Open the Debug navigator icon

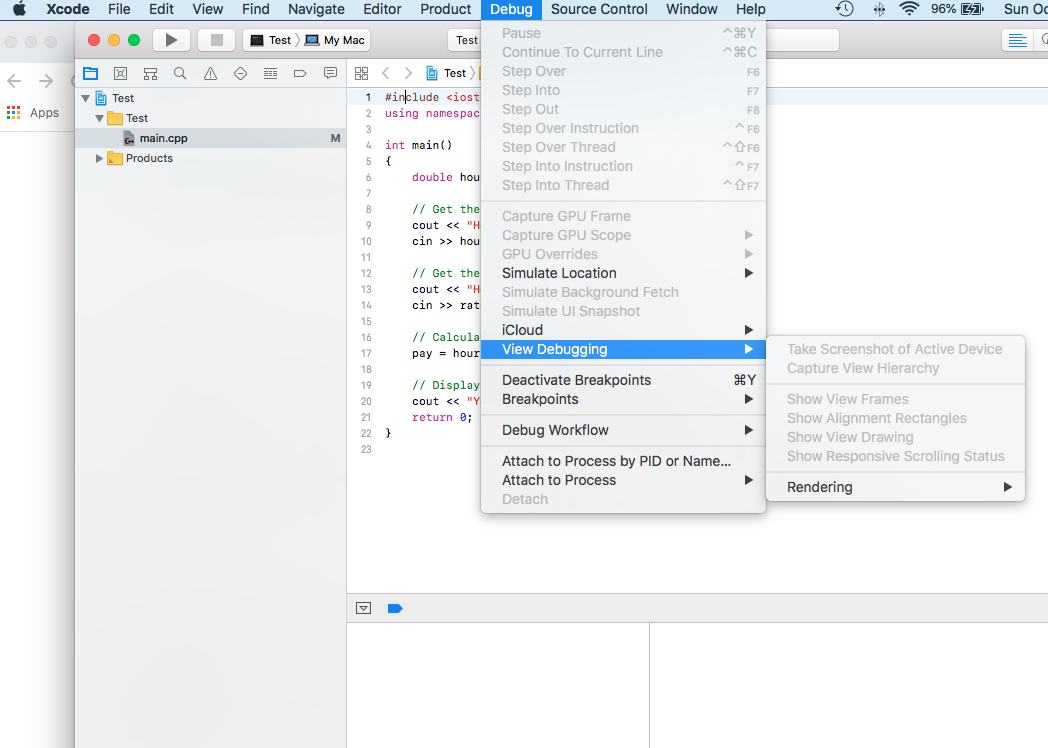270,74
